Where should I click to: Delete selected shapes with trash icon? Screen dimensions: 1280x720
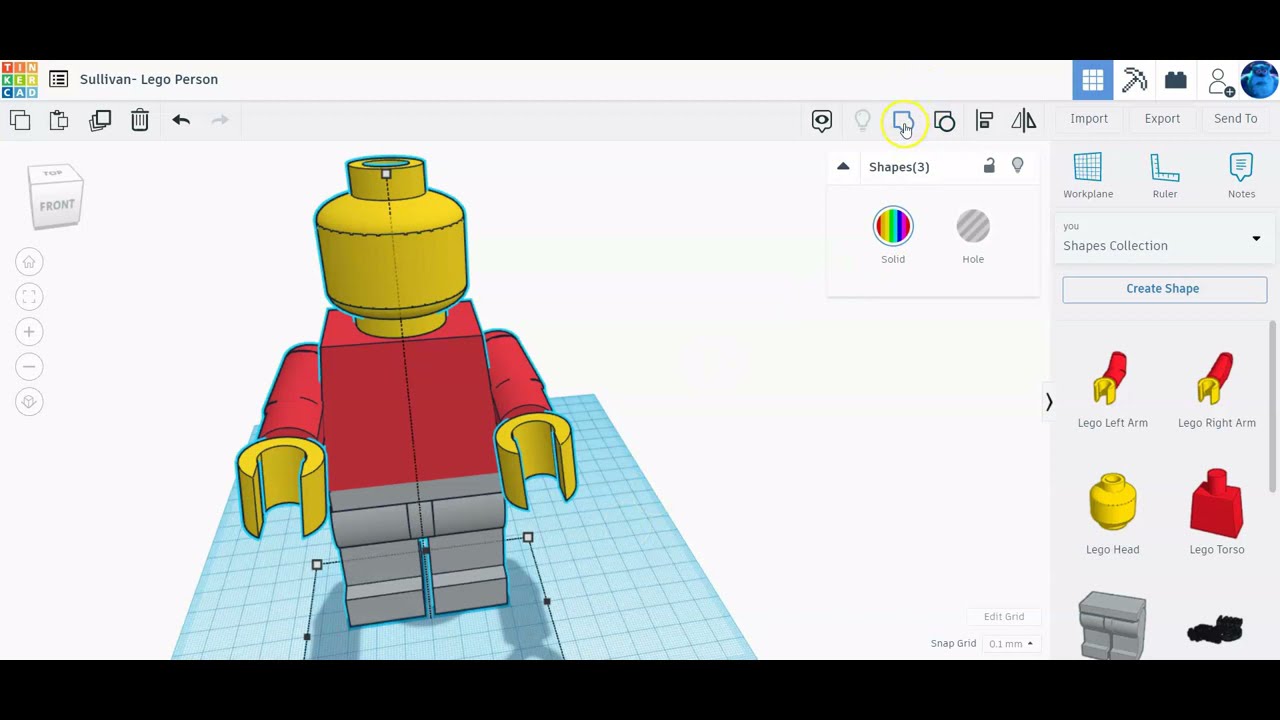click(140, 120)
